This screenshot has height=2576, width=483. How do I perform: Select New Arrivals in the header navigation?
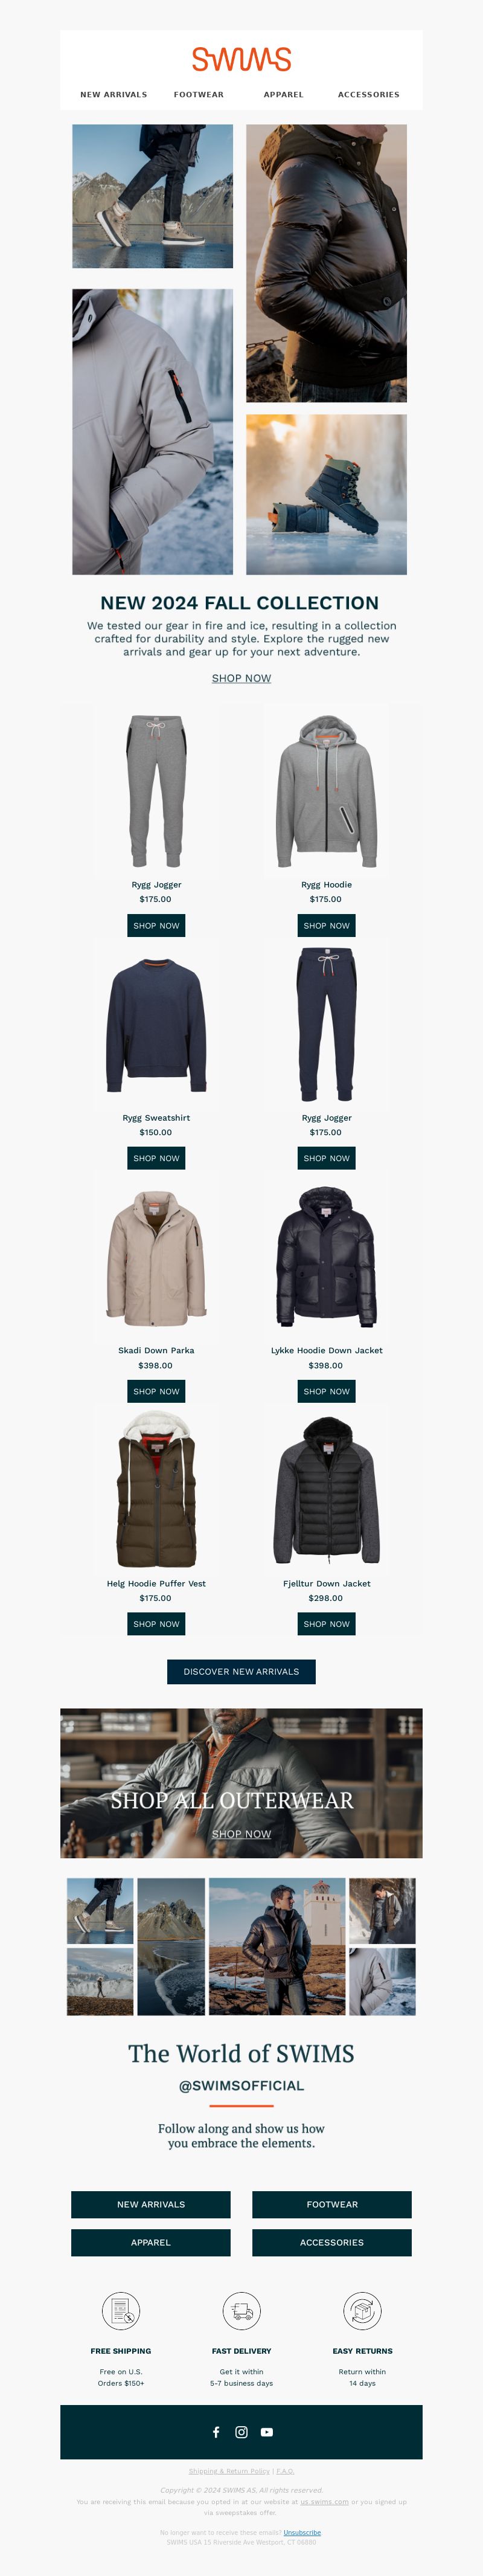[114, 95]
